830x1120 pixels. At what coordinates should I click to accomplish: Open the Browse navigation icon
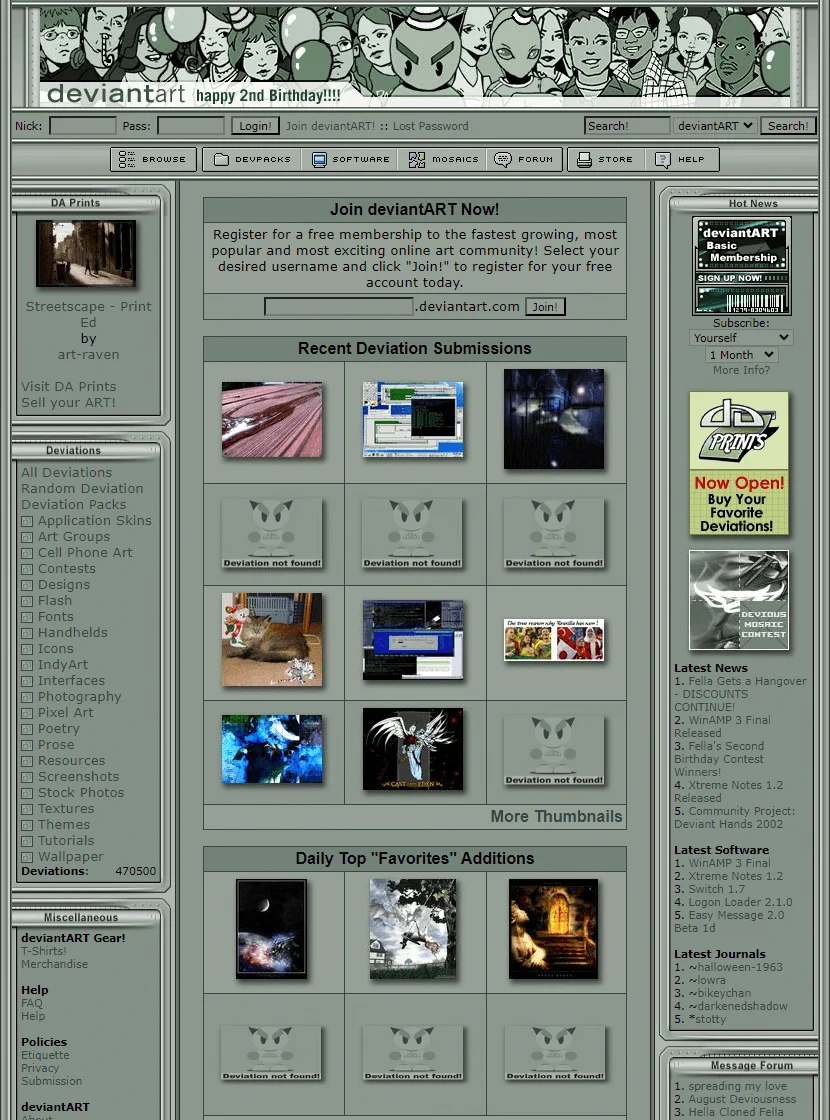tap(126, 159)
